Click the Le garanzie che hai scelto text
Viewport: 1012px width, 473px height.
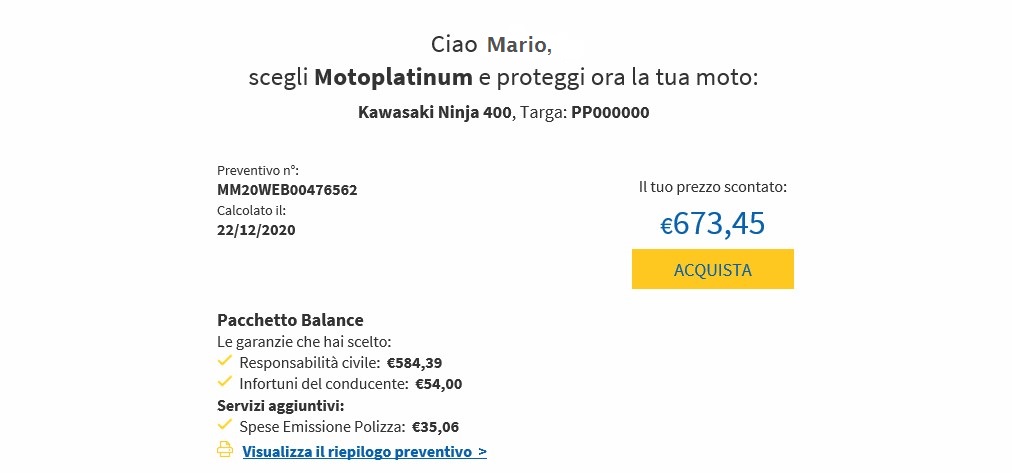coord(305,341)
